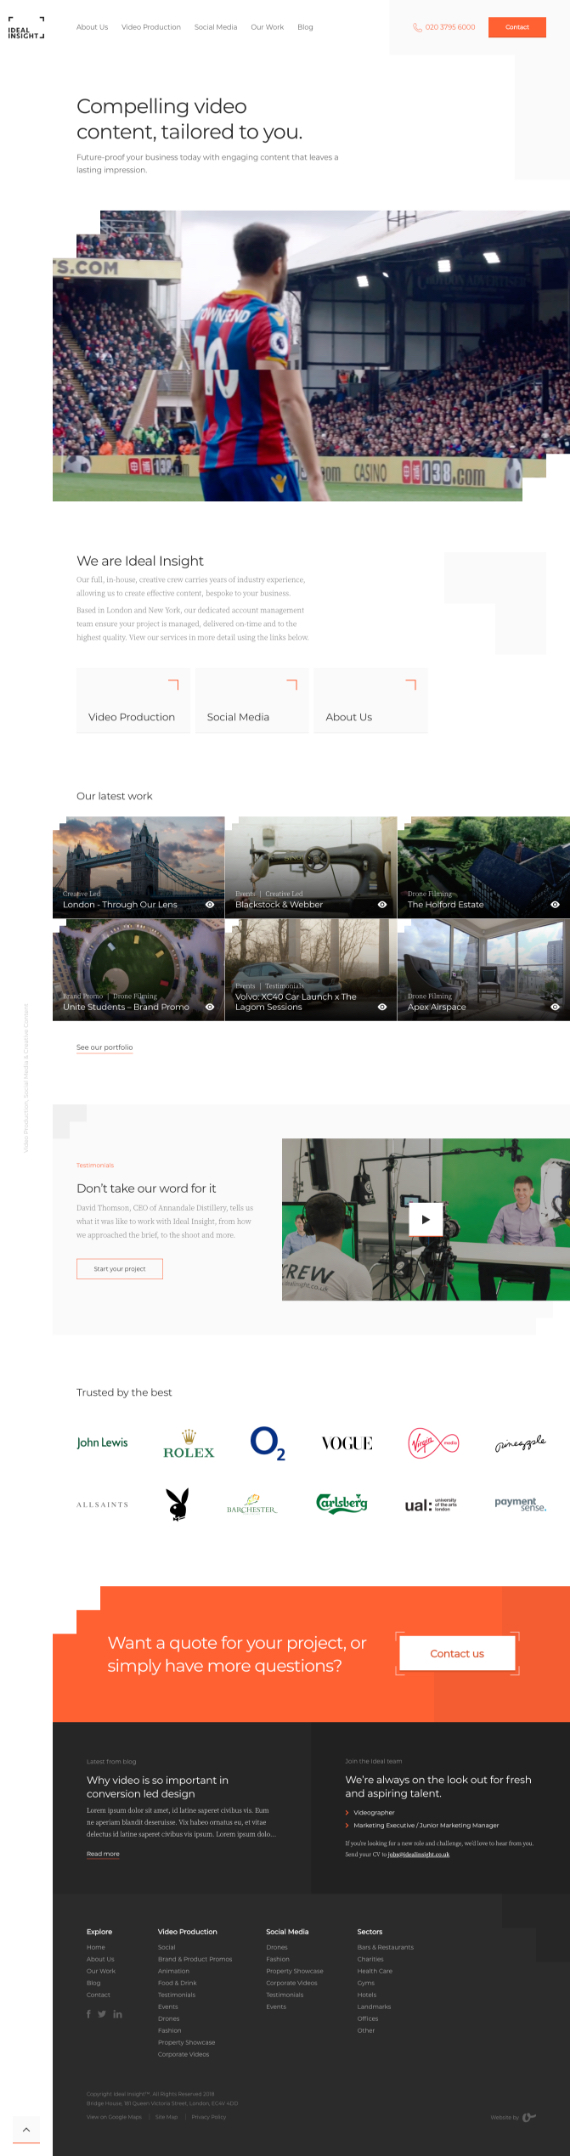The height and width of the screenshot is (2156, 570).
Task: Click Read more under the blog post
Action: click(x=103, y=1853)
